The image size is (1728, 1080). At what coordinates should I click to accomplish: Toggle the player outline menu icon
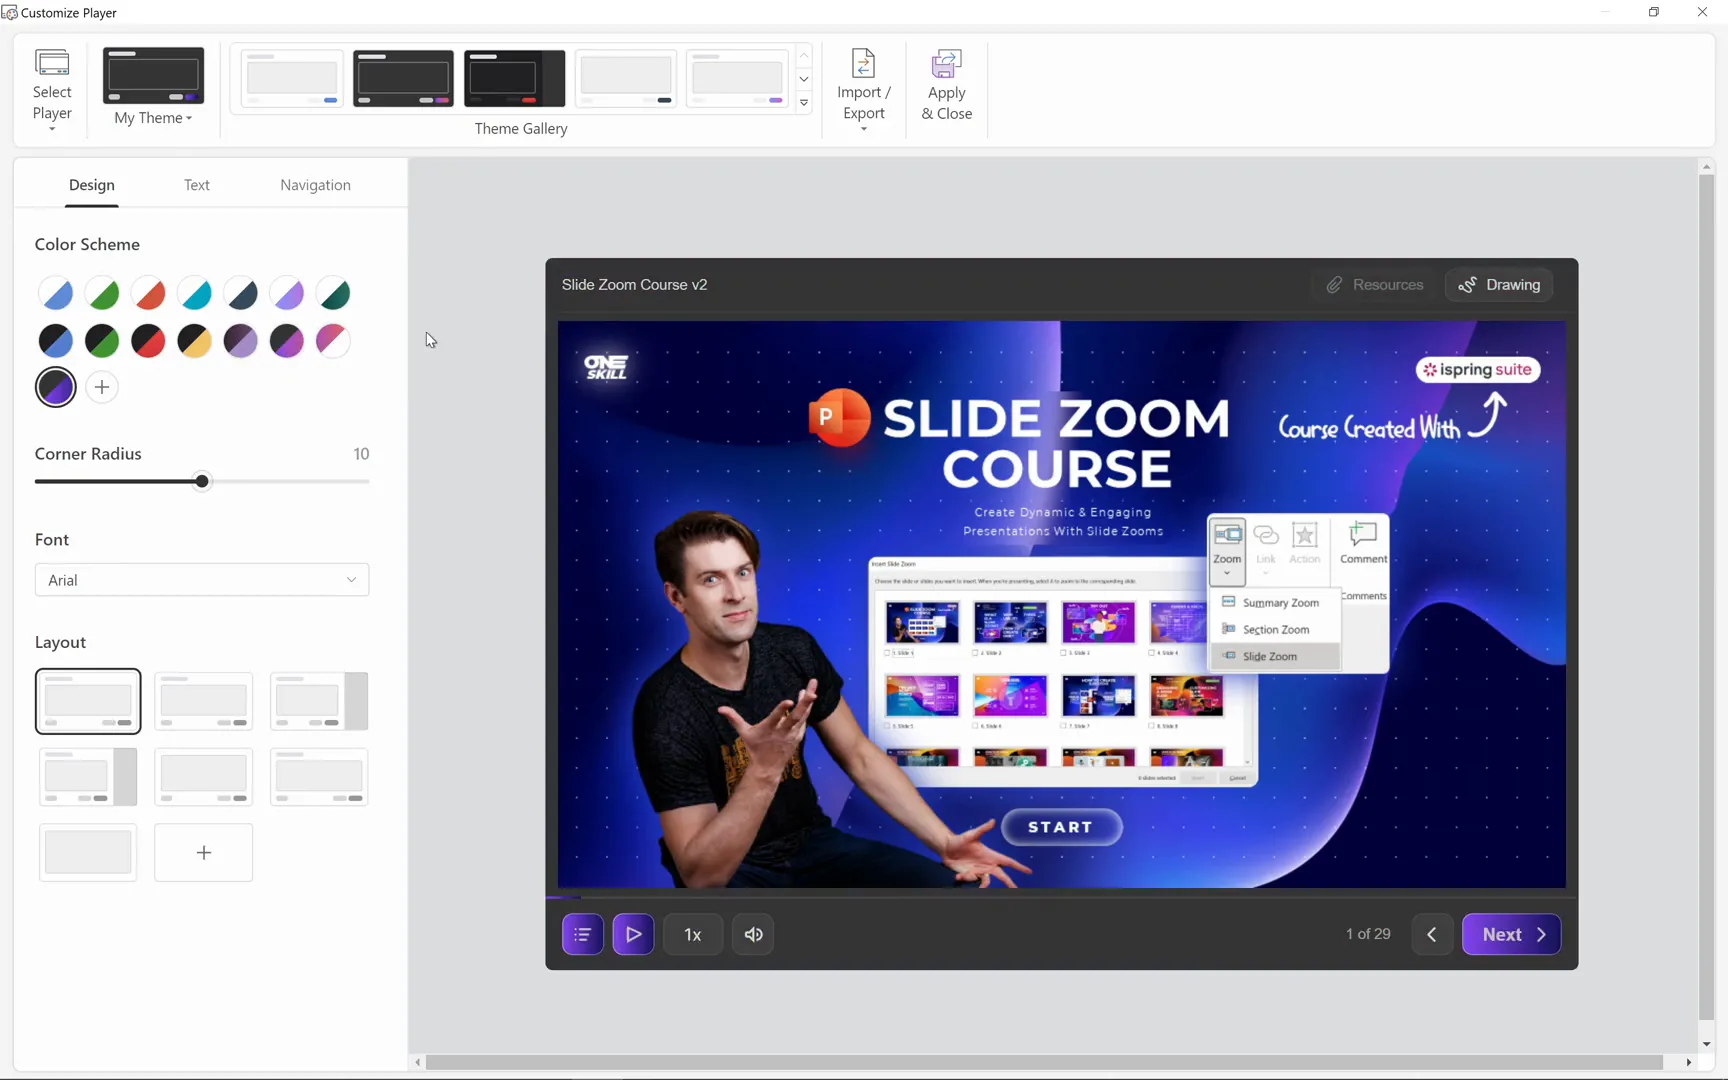click(583, 934)
